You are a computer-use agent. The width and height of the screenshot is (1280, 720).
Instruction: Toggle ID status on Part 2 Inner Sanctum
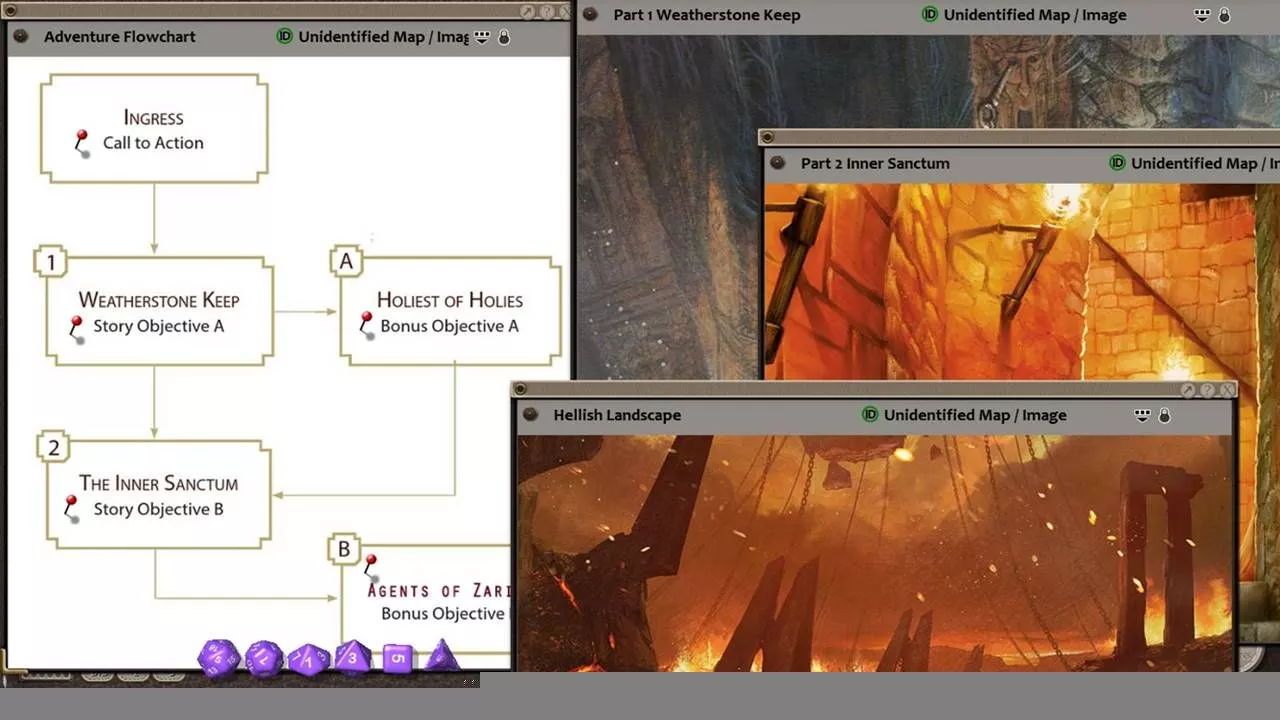click(x=1117, y=163)
